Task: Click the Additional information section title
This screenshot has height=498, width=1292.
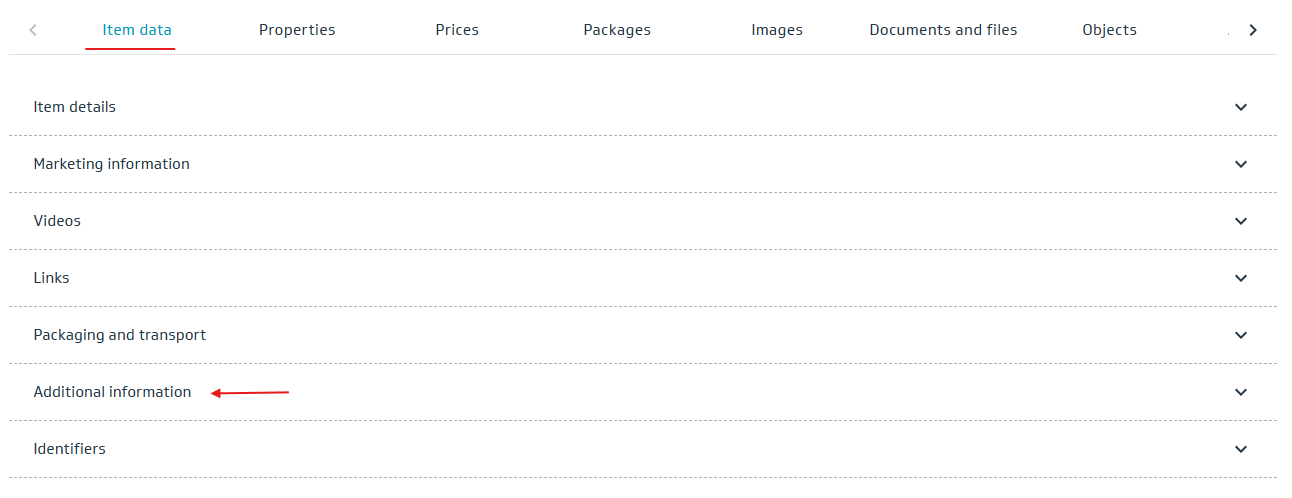Action: tap(112, 392)
